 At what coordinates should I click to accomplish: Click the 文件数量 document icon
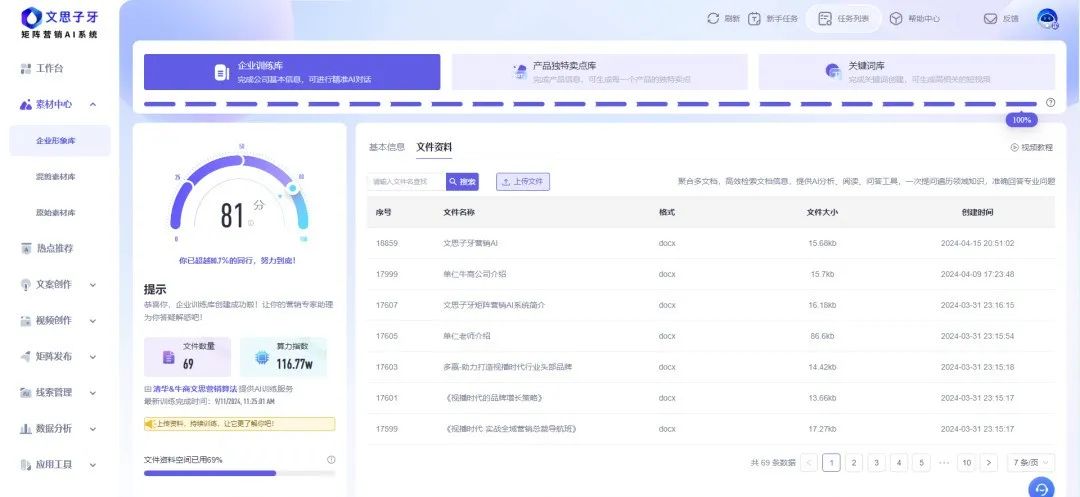point(169,357)
